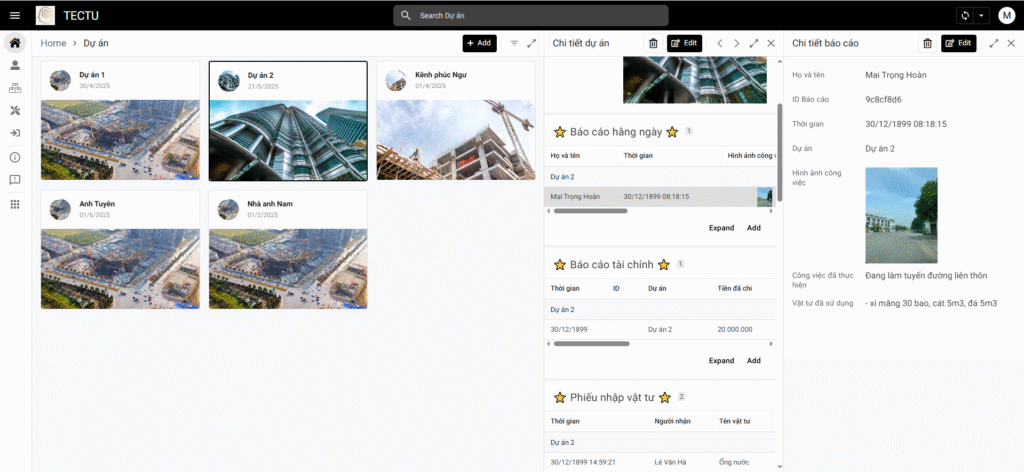Click the Tiền đã chi column header
Viewport: 1024px width, 472px height.
pyautogui.click(x=735, y=288)
